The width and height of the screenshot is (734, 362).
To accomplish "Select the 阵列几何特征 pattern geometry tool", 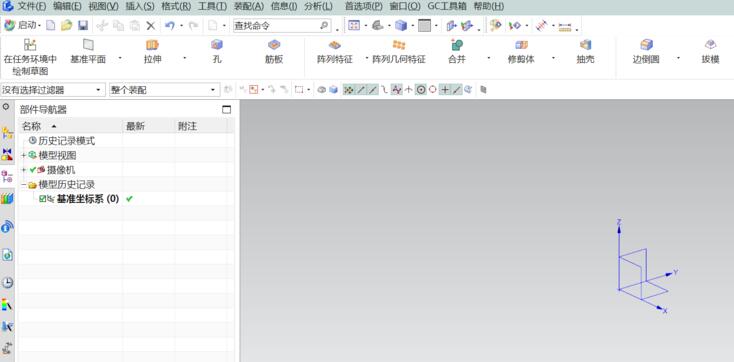I will point(399,52).
